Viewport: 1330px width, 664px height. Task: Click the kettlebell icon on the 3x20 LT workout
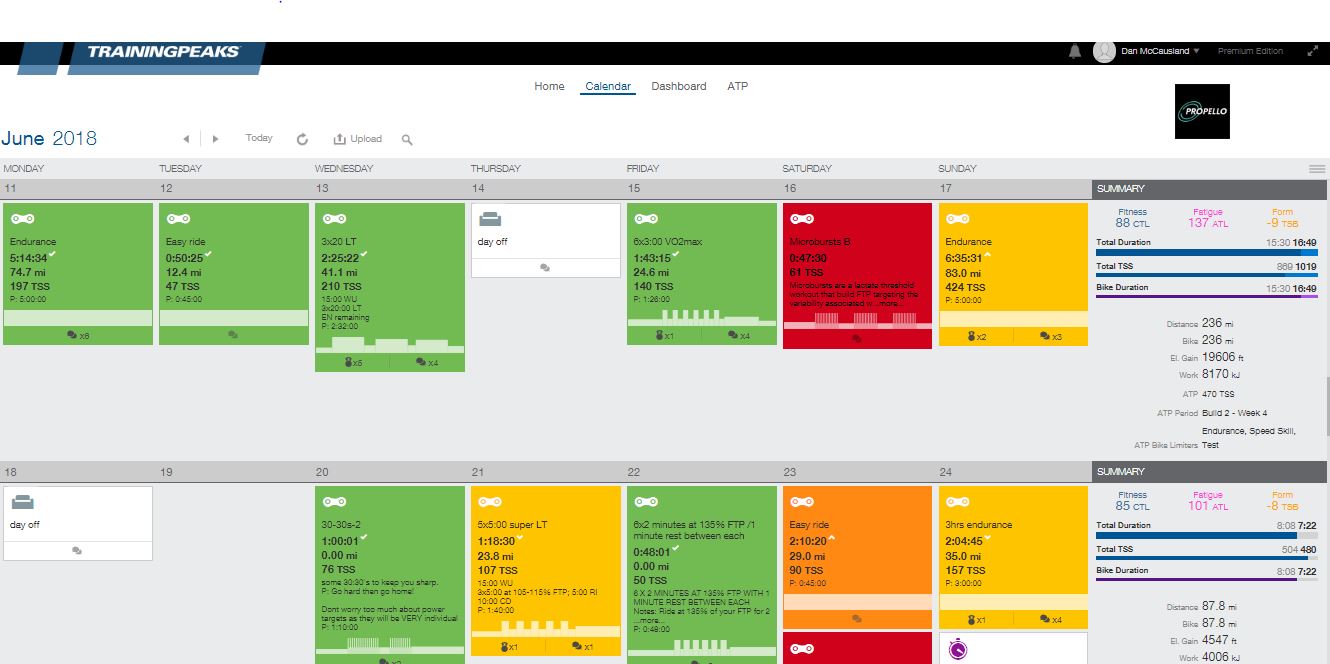pos(350,362)
